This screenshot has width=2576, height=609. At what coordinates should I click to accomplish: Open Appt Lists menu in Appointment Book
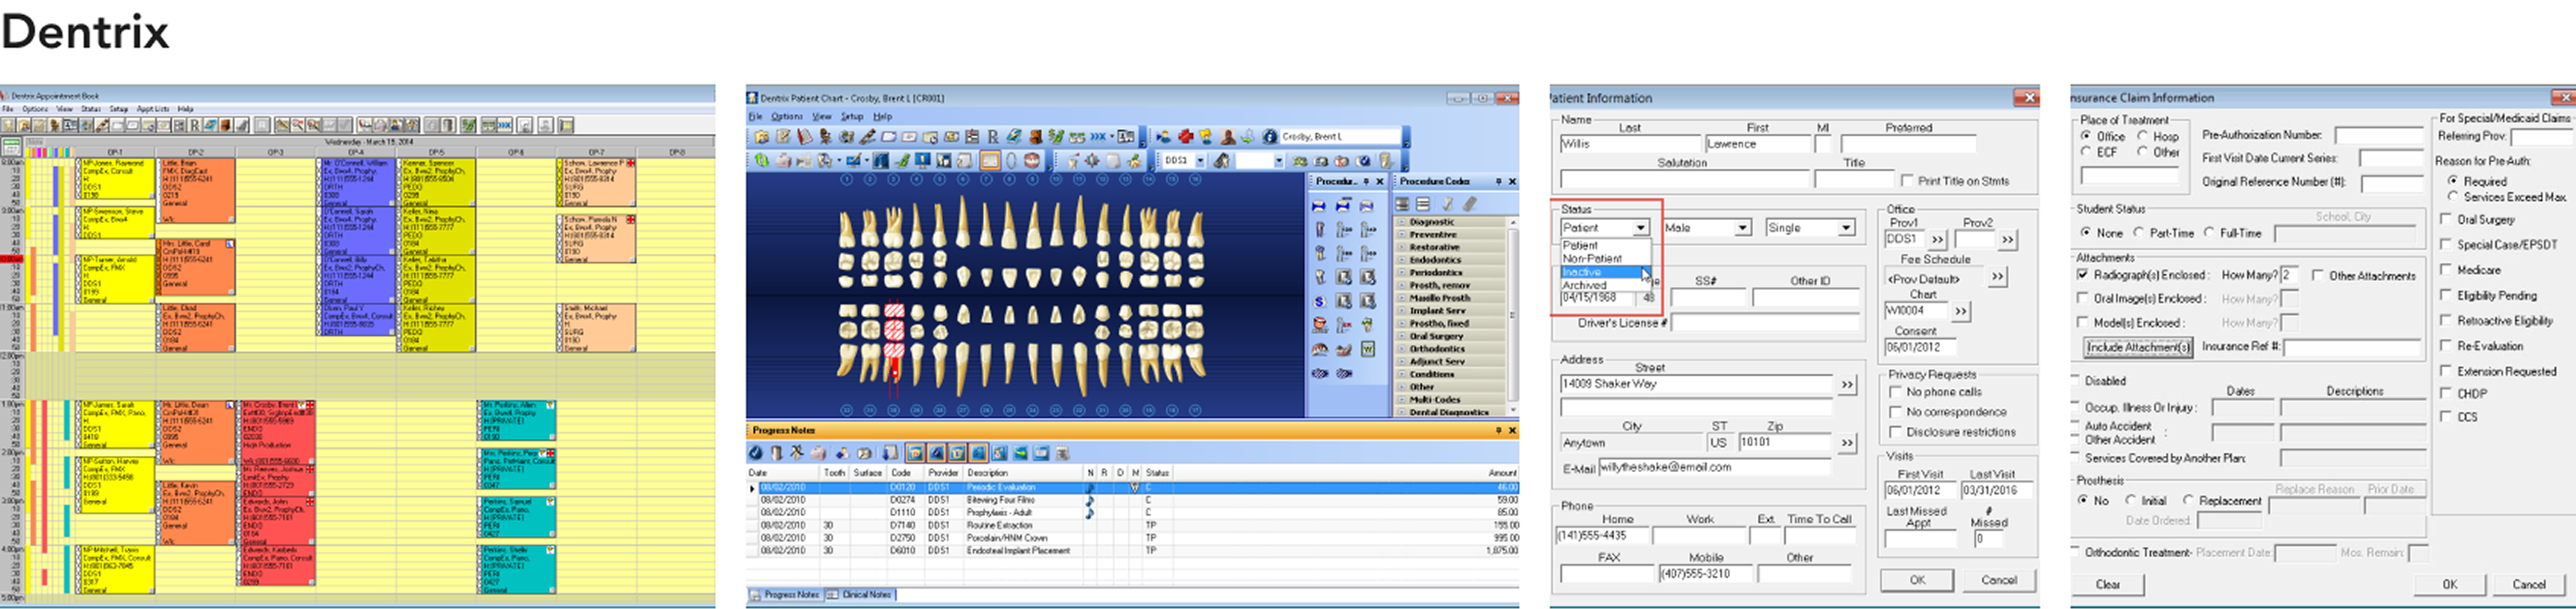tap(153, 109)
